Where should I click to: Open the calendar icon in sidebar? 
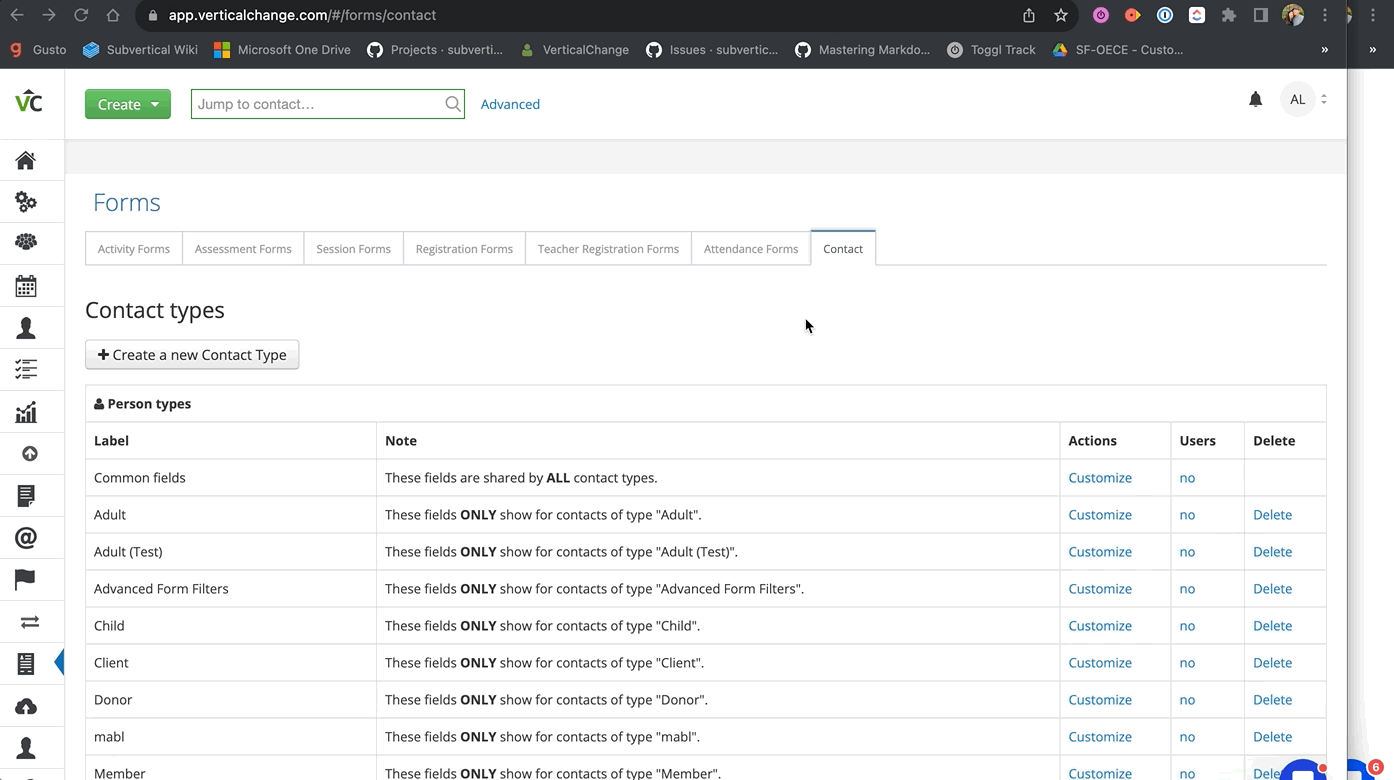click(x=26, y=286)
